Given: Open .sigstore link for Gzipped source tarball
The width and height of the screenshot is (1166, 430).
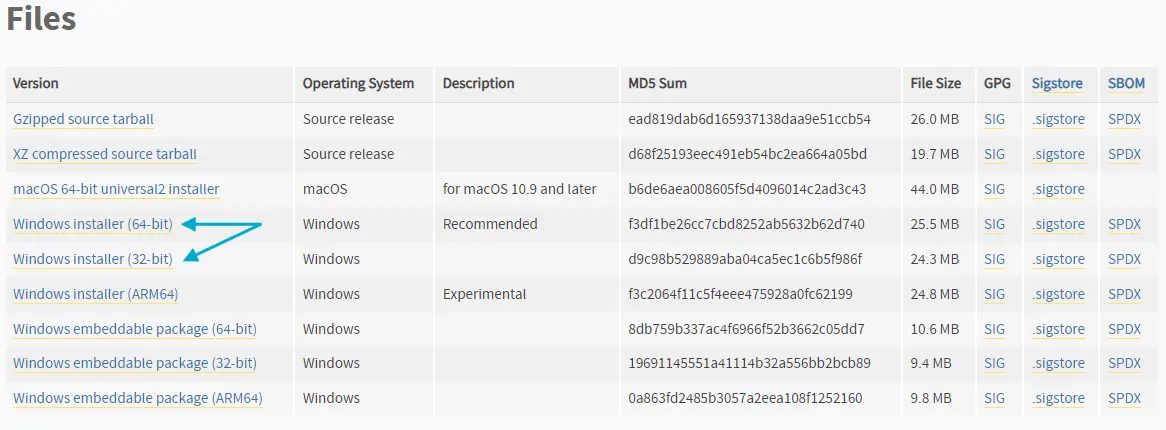Looking at the screenshot, I should [1058, 119].
